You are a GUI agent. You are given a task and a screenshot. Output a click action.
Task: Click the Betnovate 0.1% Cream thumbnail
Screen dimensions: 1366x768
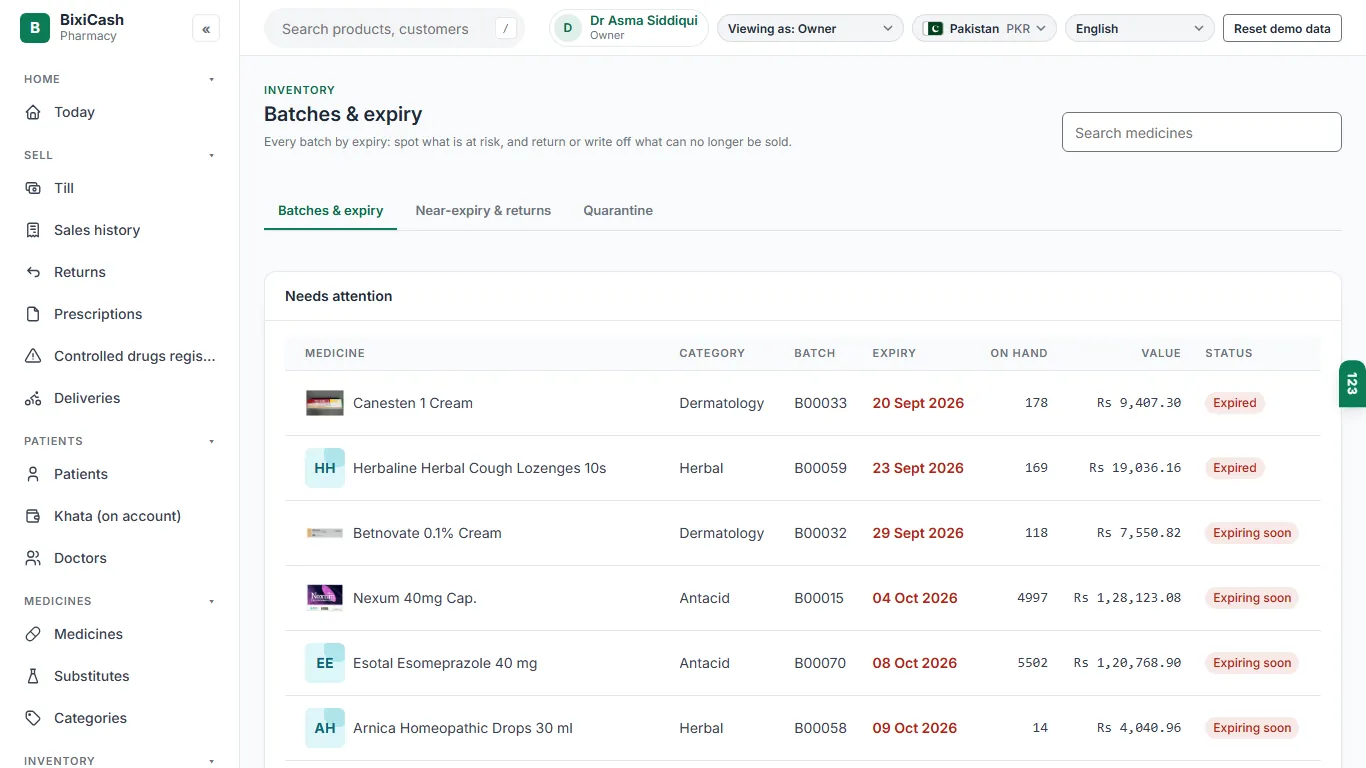(x=325, y=533)
